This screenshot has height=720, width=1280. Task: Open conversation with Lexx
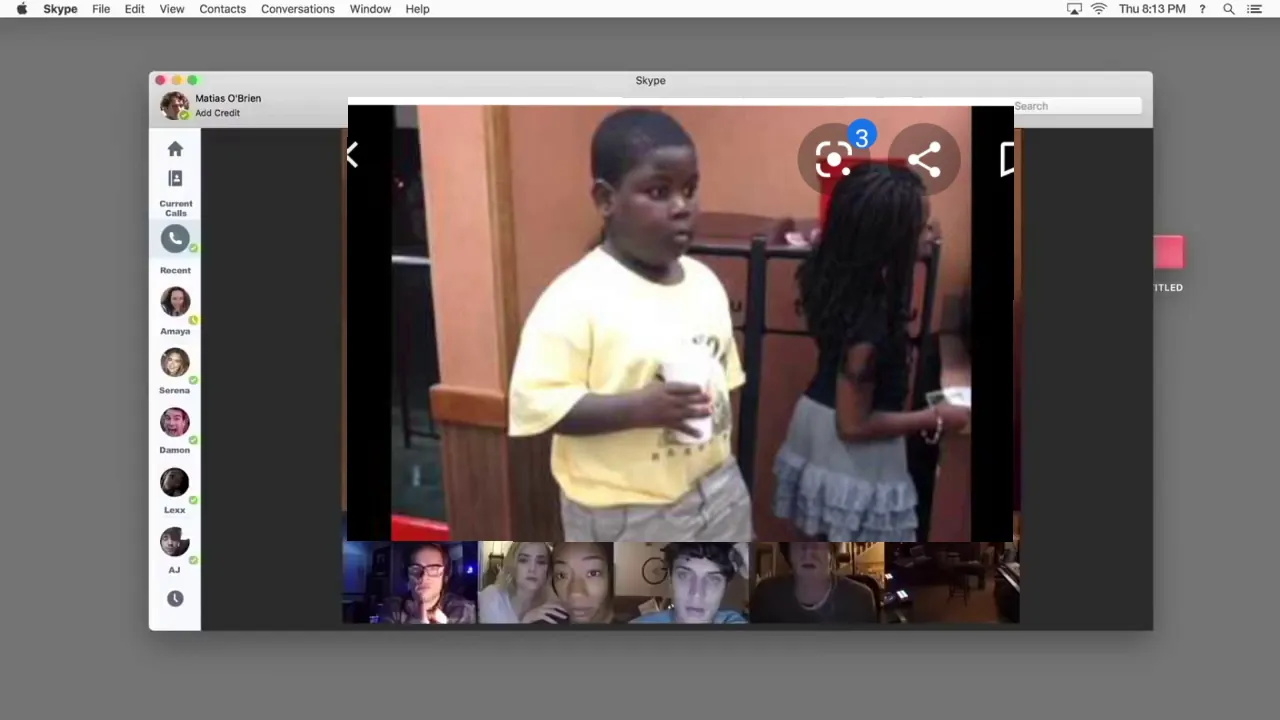(175, 481)
